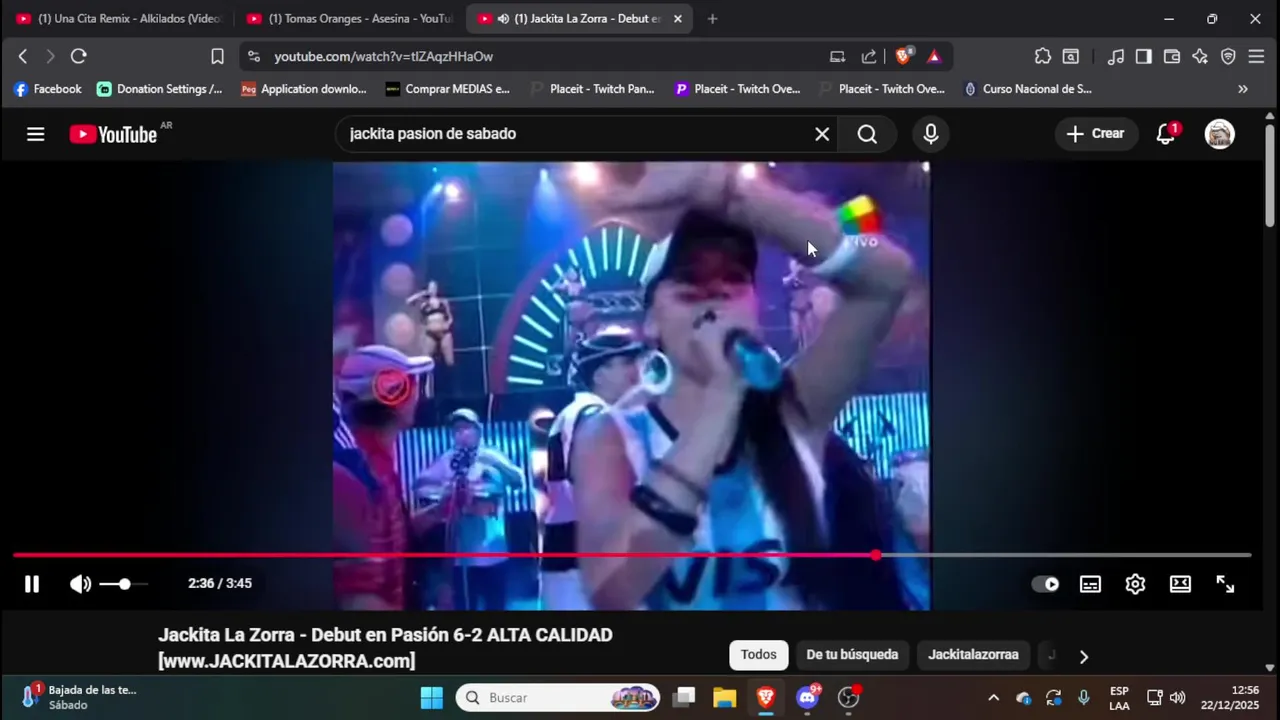
Task: Close the Jackita La Zorra tab
Action: coord(677,18)
